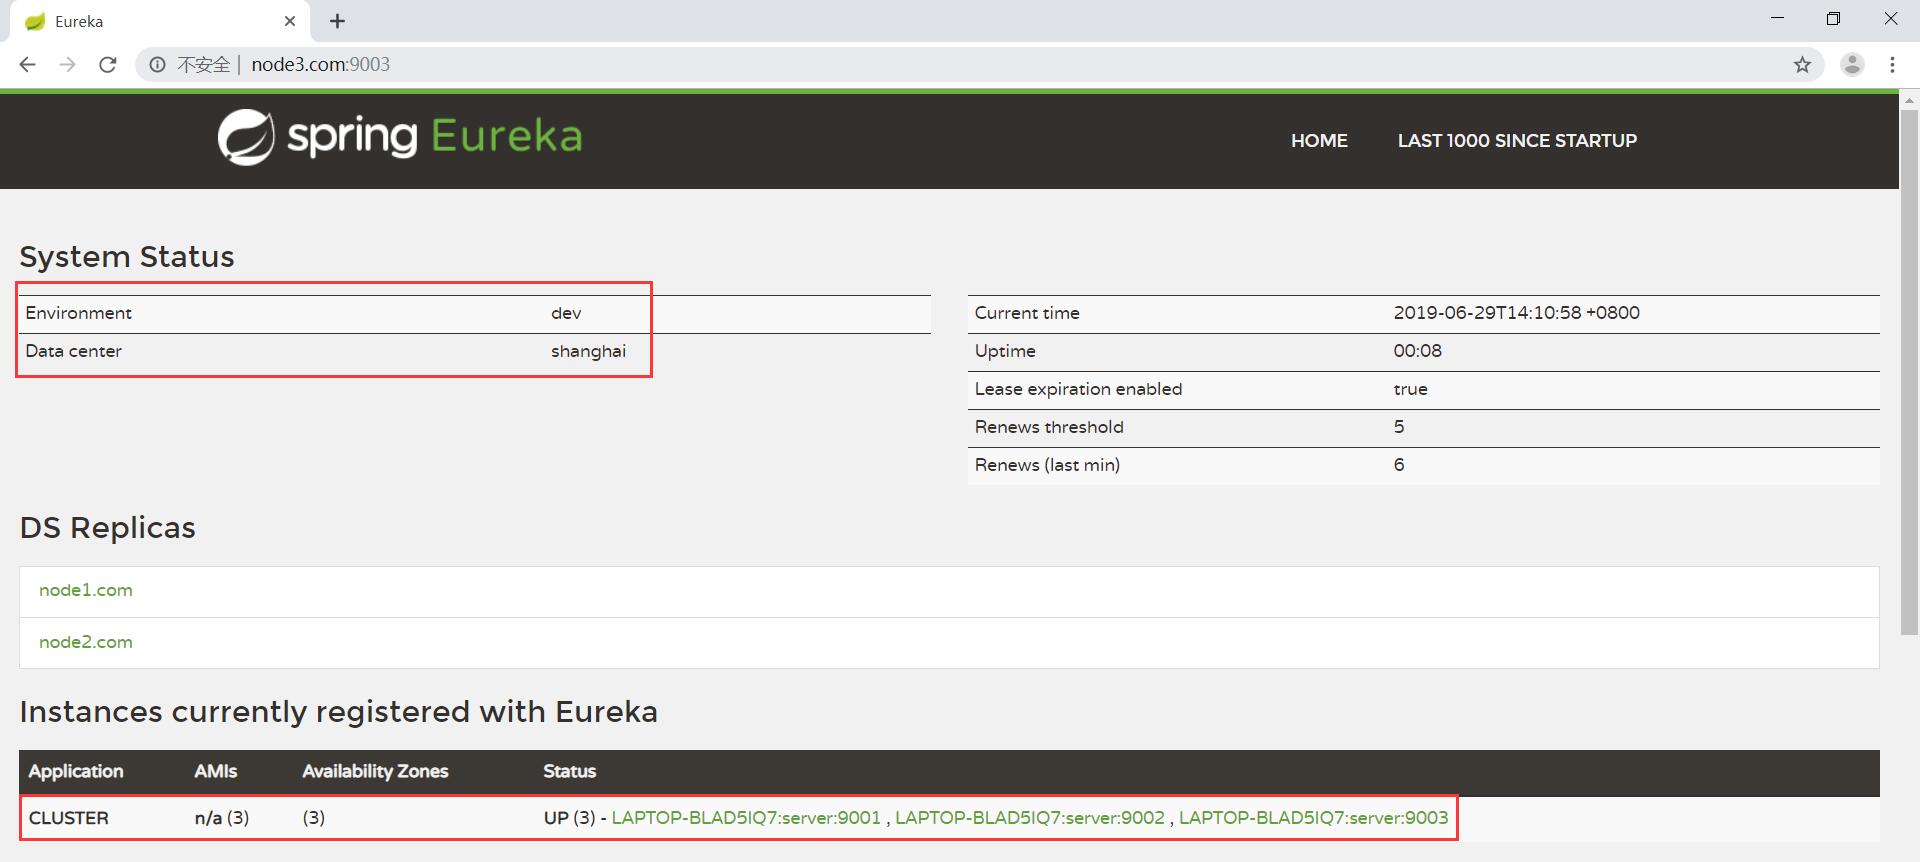Image resolution: width=1920 pixels, height=862 pixels.
Task: Minimize the browser window
Action: pos(1777,19)
